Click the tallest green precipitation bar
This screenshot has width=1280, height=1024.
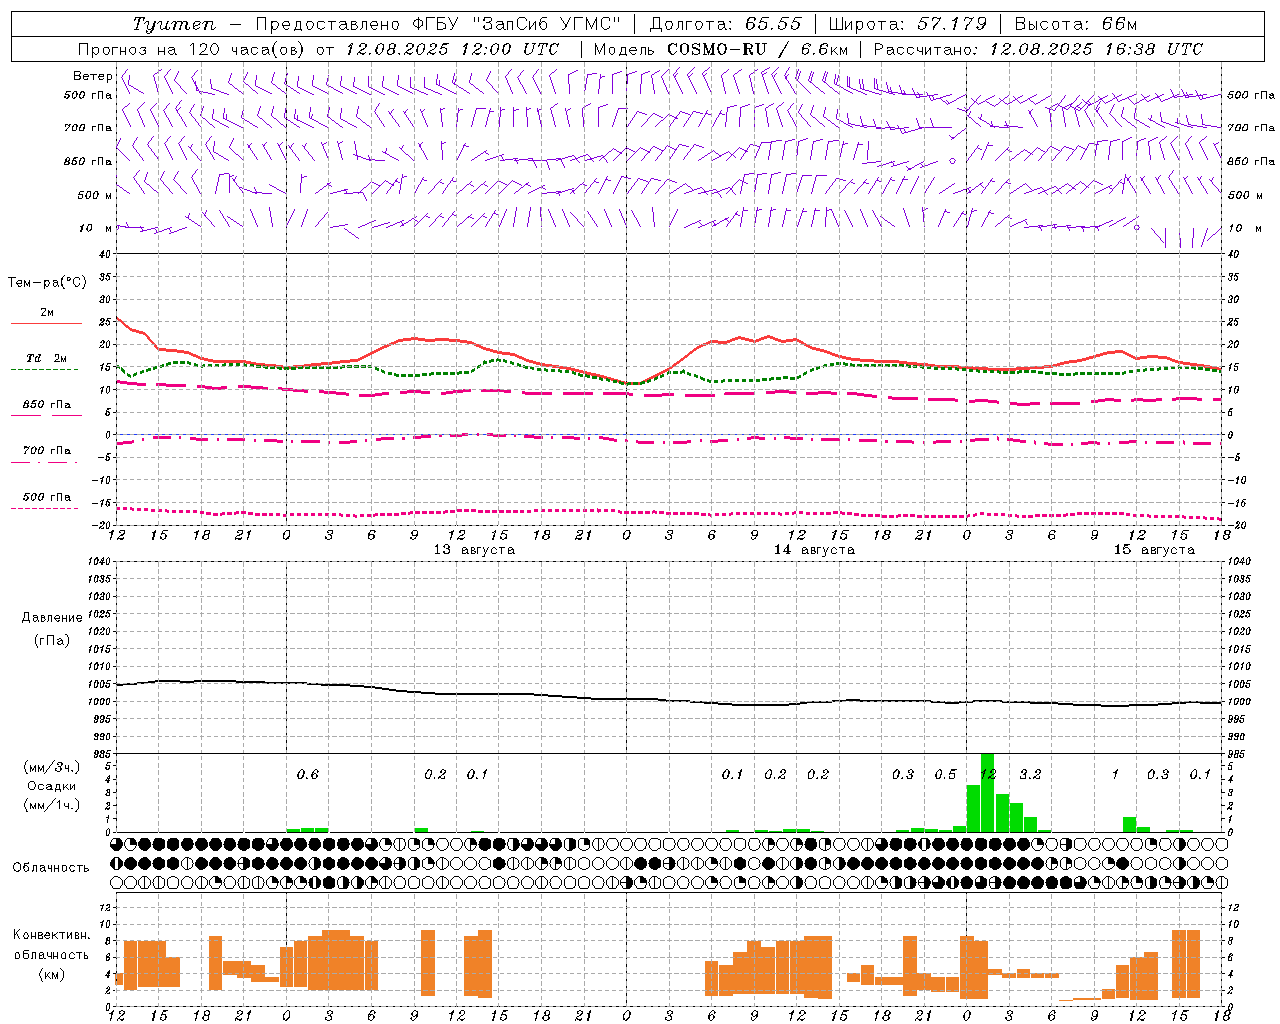987,792
